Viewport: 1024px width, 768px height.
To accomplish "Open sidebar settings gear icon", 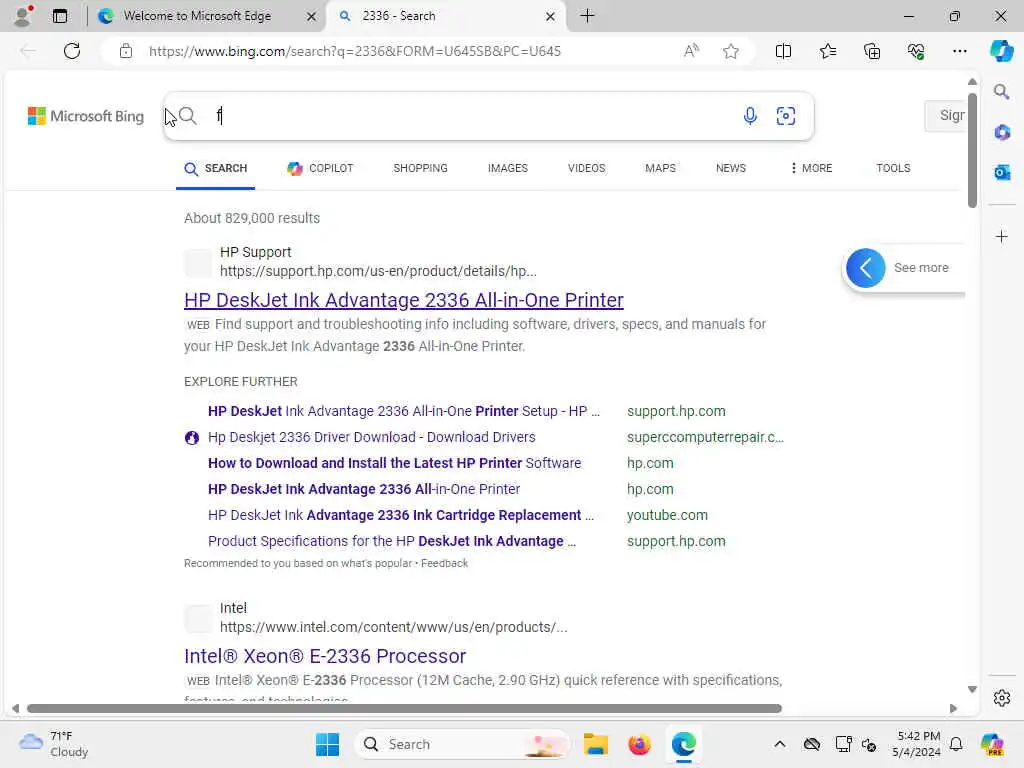I will tap(1002, 698).
